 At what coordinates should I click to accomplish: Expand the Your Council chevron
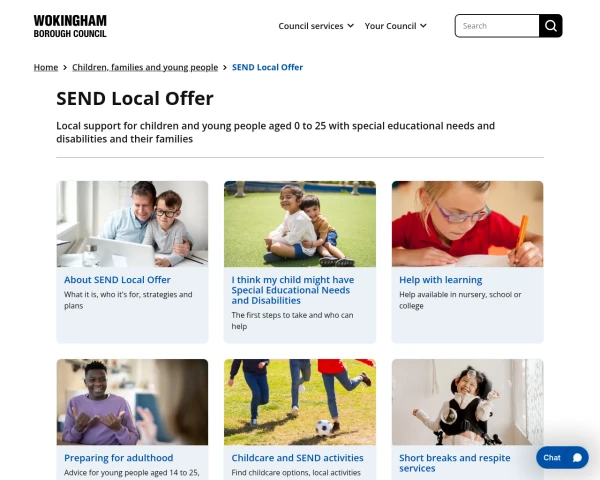pos(423,26)
